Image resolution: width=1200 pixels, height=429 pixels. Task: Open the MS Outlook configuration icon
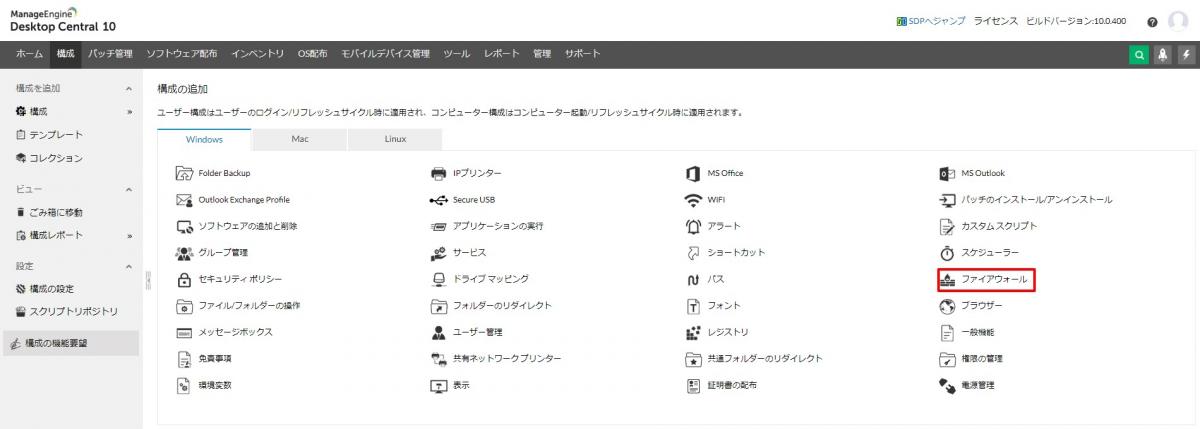[947, 173]
